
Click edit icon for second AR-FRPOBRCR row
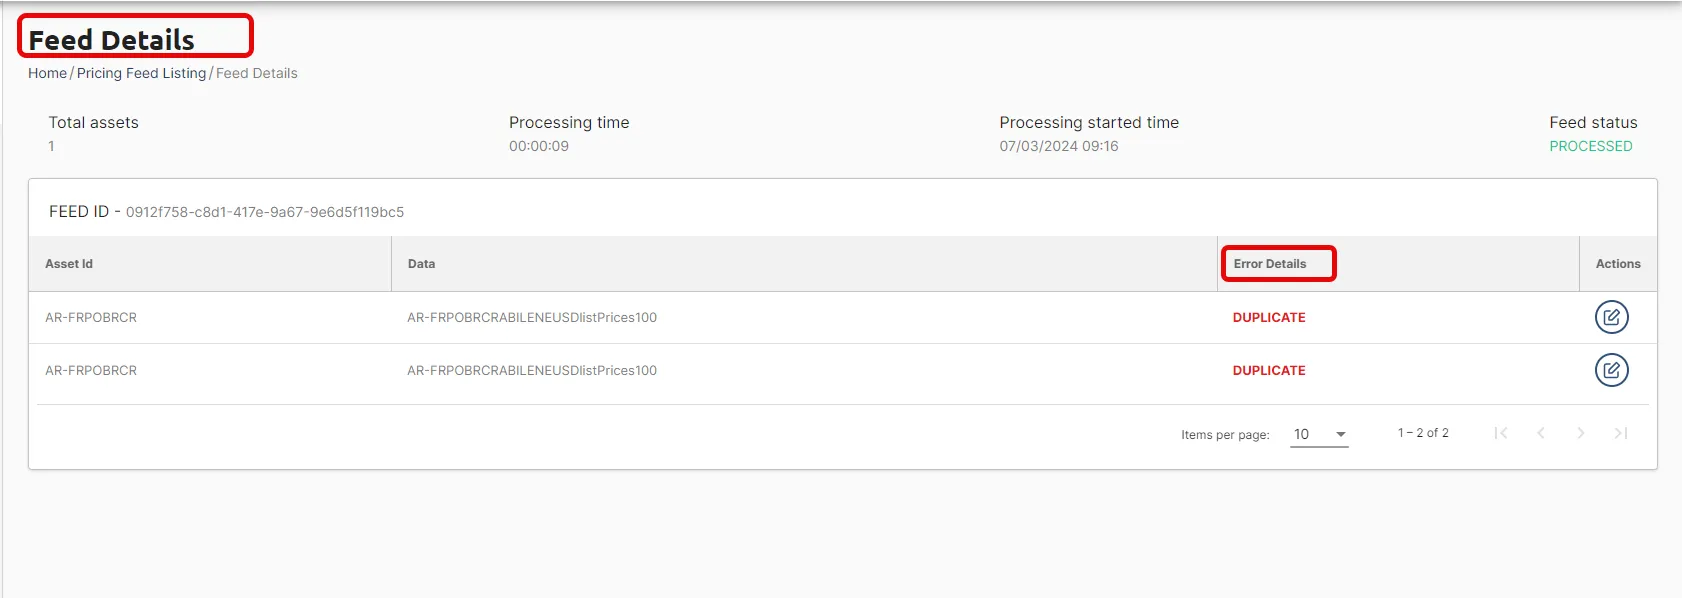click(x=1611, y=370)
